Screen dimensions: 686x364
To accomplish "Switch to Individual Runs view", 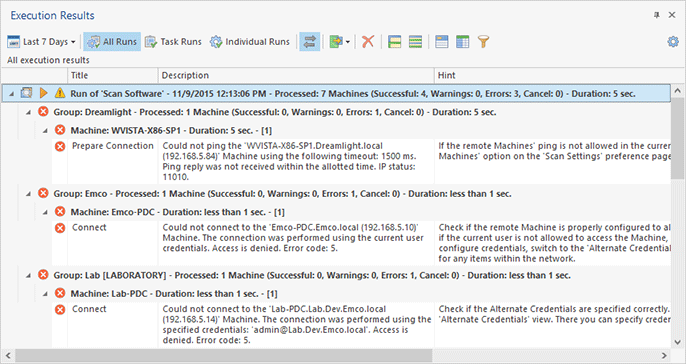I will tap(250, 42).
